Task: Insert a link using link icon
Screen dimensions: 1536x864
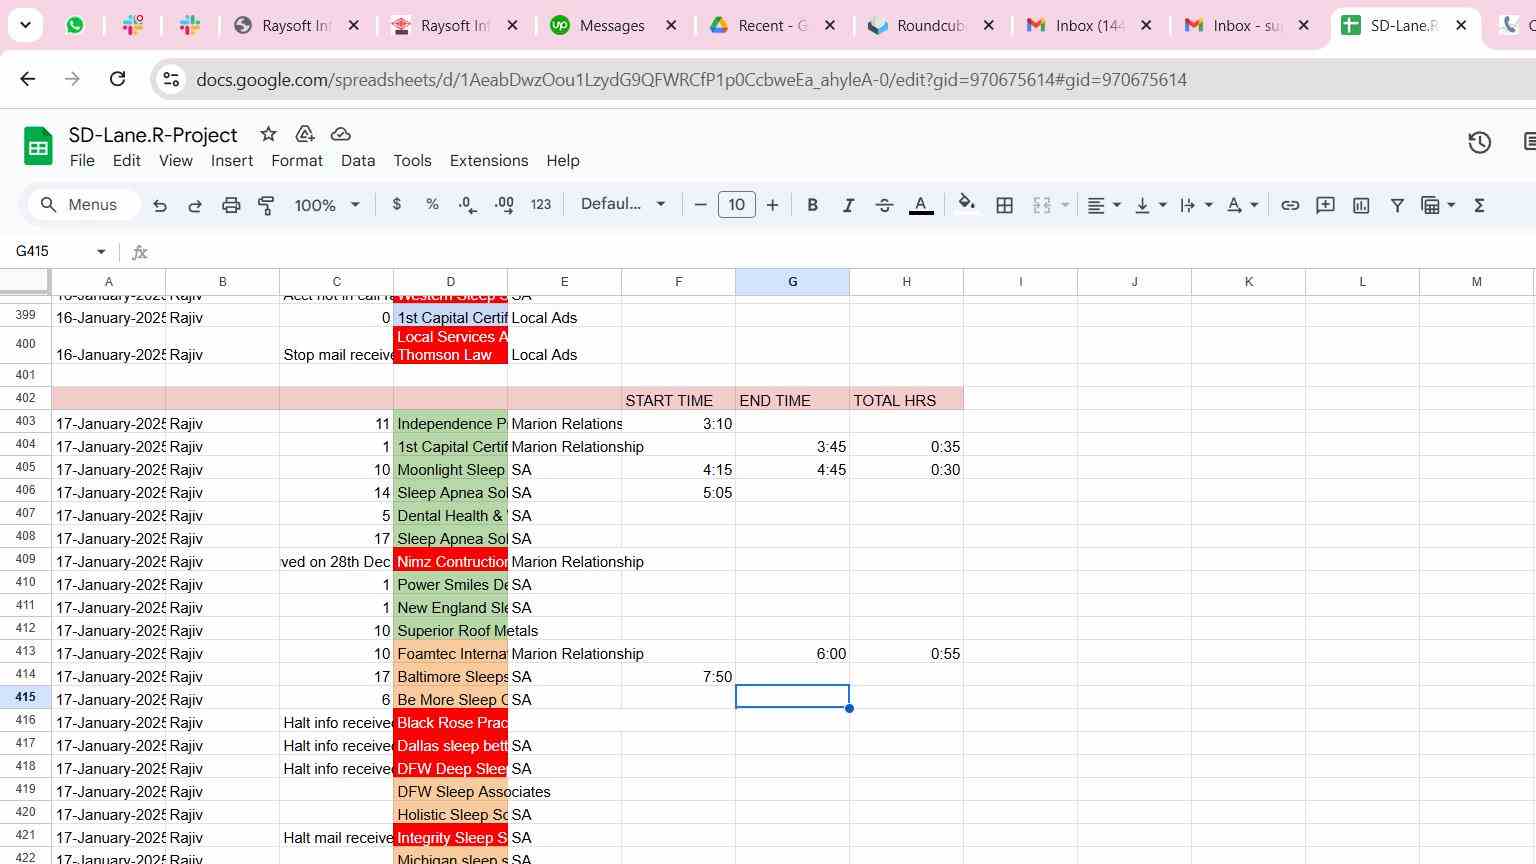Action: [1290, 205]
